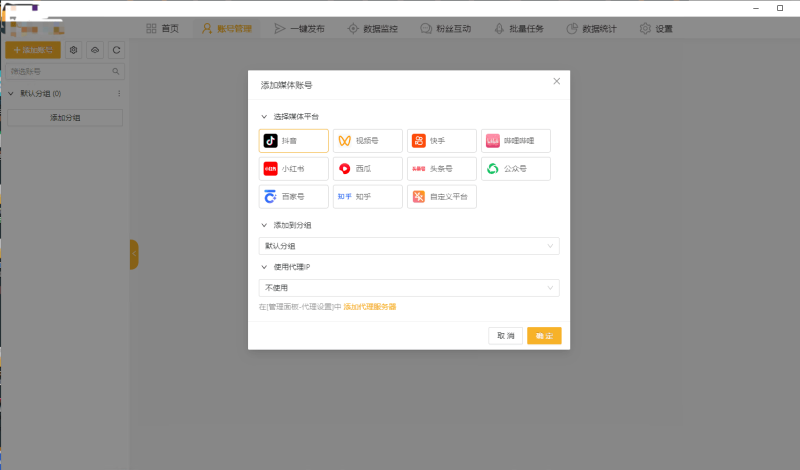800x470 pixels.
Task: Maximize the application window
Action: [780, 8]
